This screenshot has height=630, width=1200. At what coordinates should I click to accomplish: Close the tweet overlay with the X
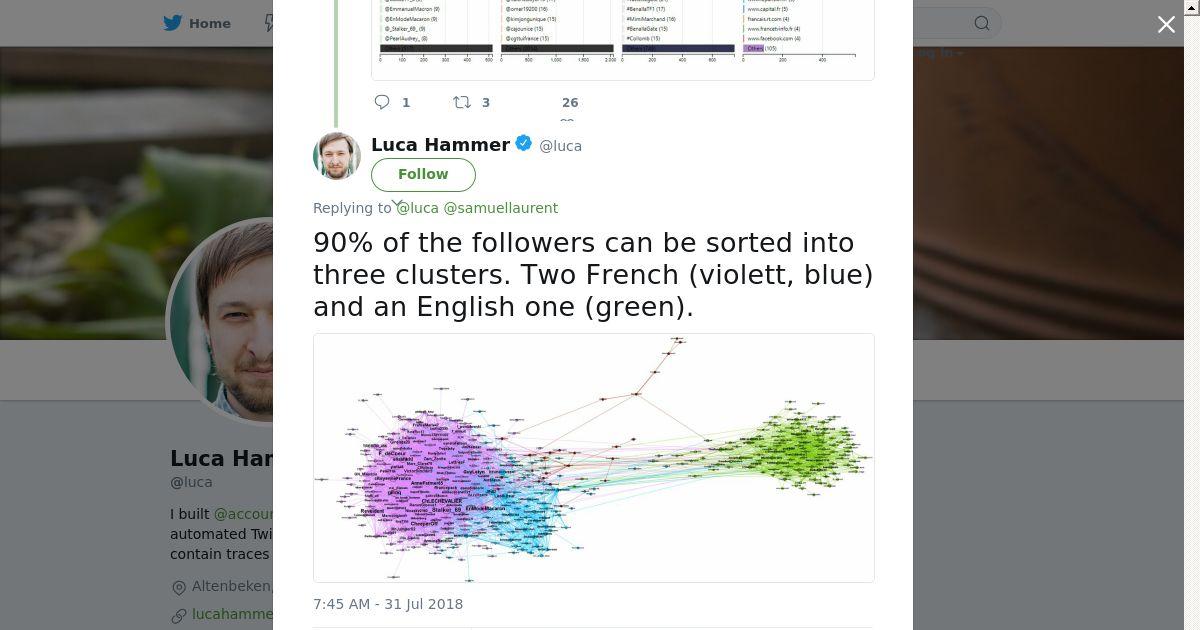[x=1166, y=24]
